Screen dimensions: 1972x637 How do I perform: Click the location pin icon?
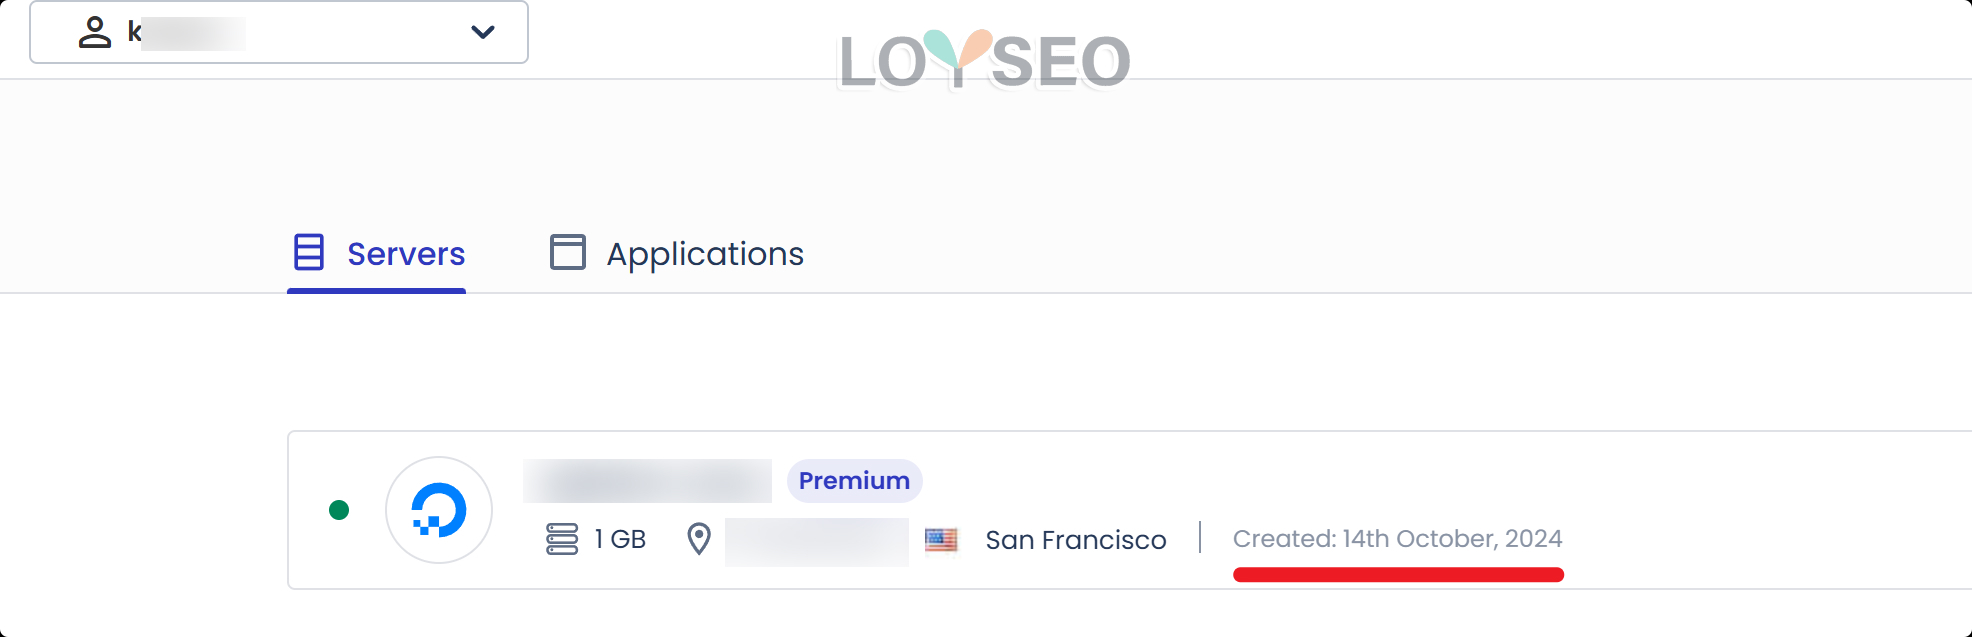[699, 539]
